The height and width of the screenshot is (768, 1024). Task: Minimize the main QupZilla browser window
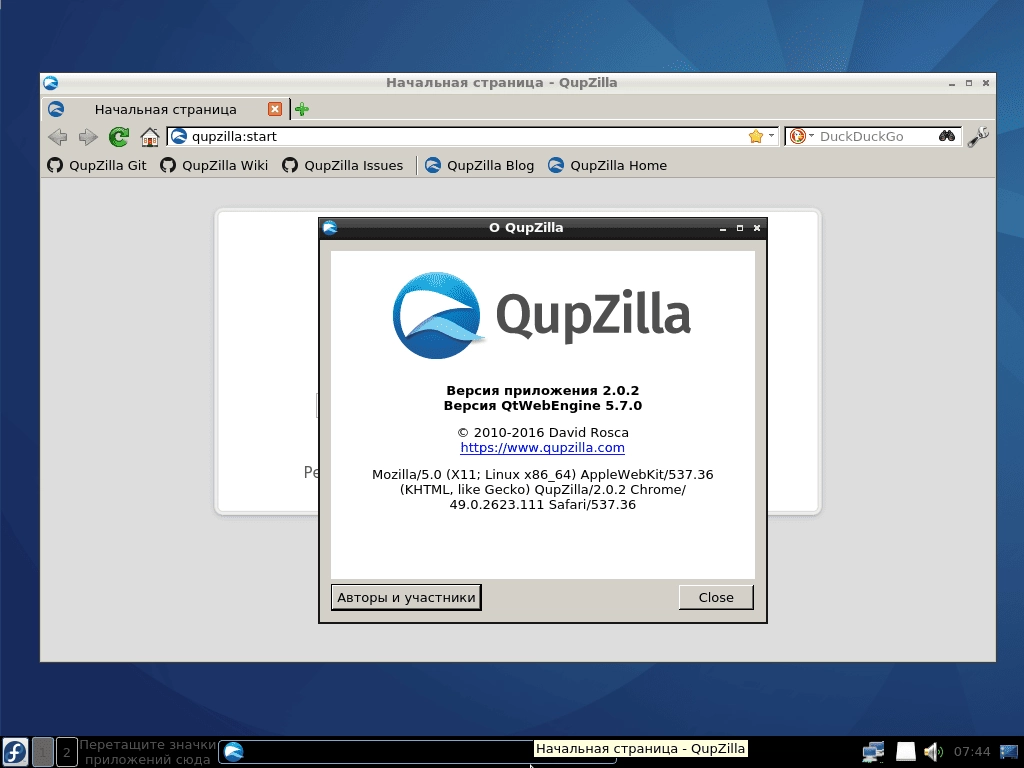click(x=952, y=83)
